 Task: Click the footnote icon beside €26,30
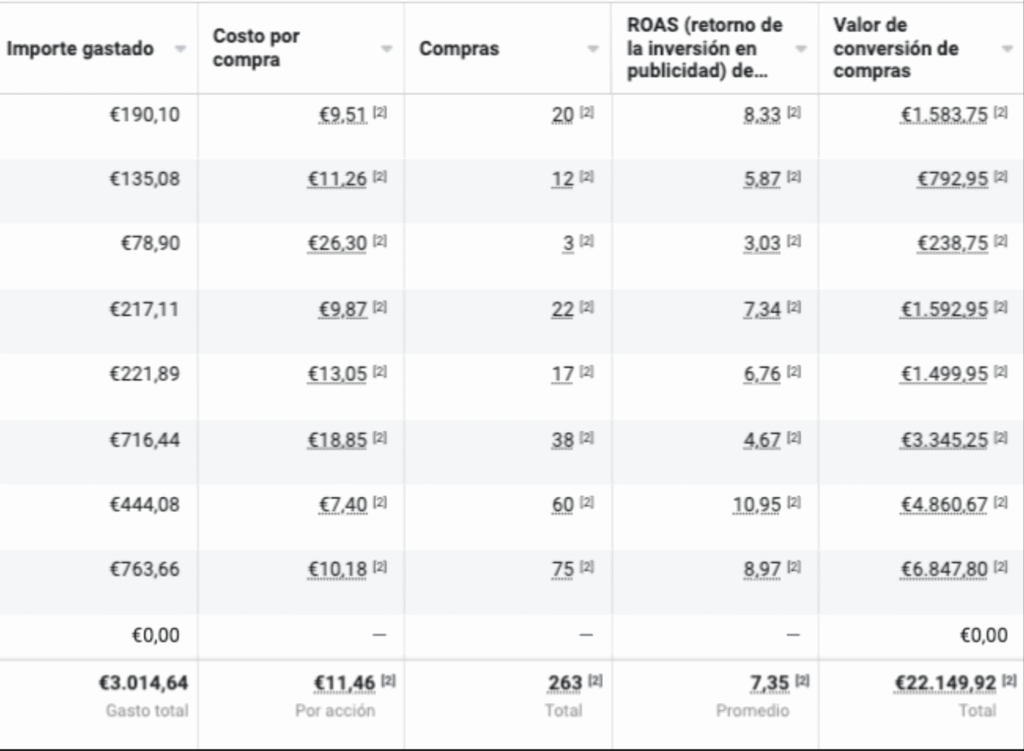380,244
